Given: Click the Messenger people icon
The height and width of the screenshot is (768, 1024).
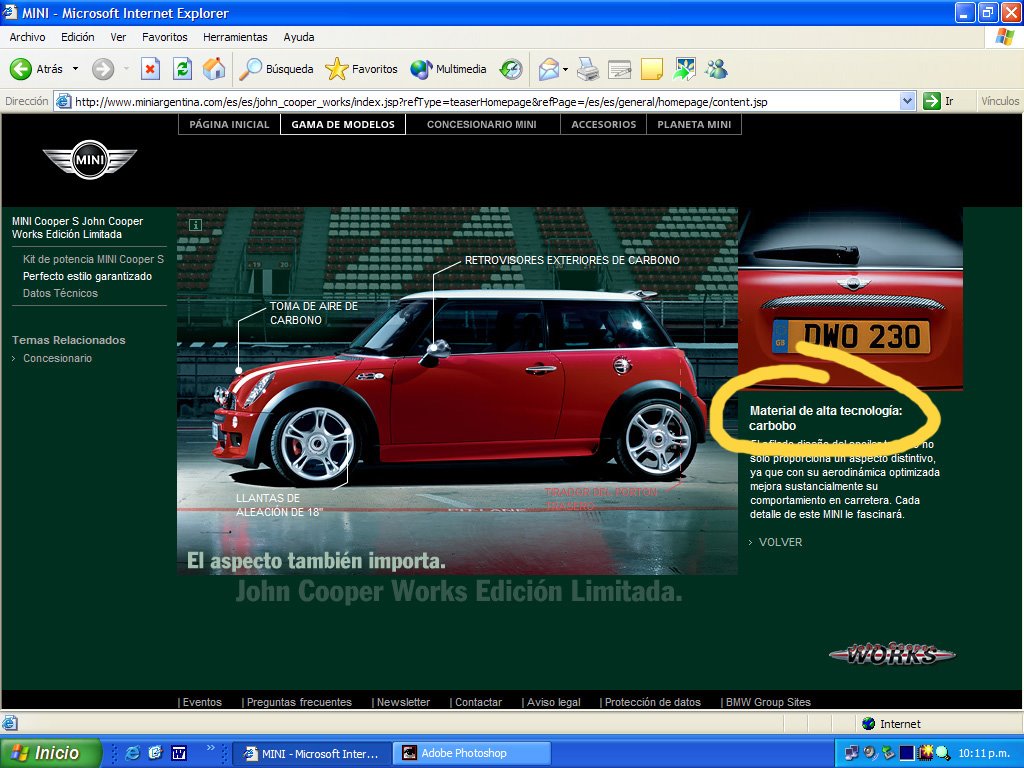Looking at the screenshot, I should coord(716,69).
